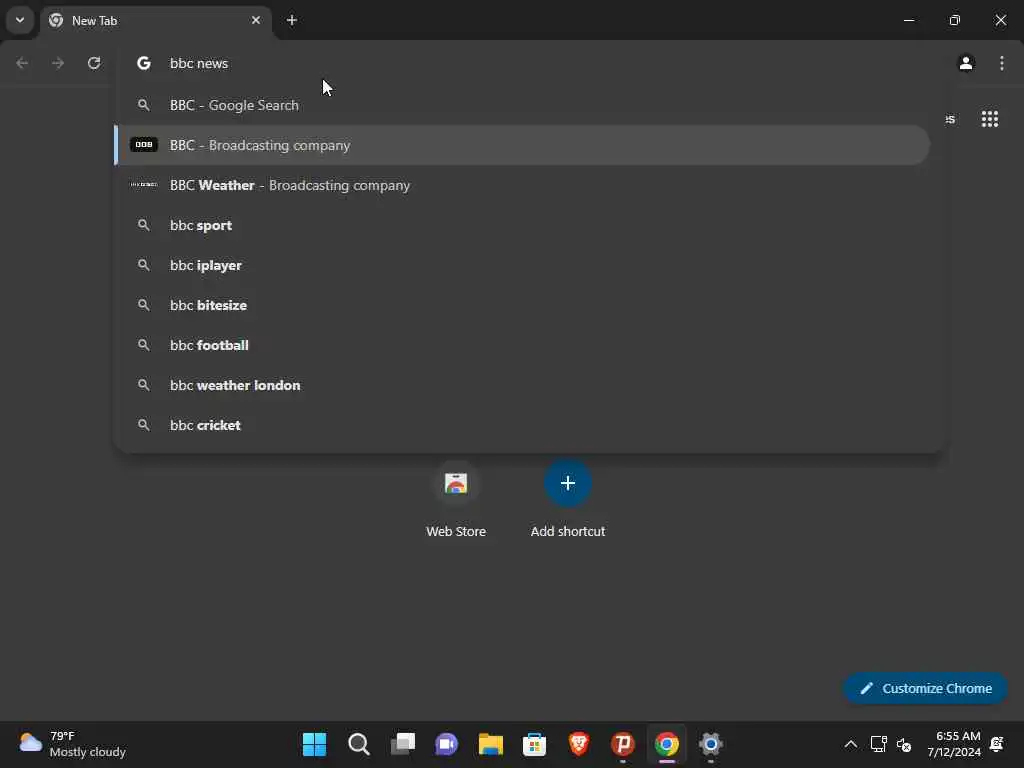Choose the bbc weather london suggestion
1024x768 pixels.
[x=522, y=385]
